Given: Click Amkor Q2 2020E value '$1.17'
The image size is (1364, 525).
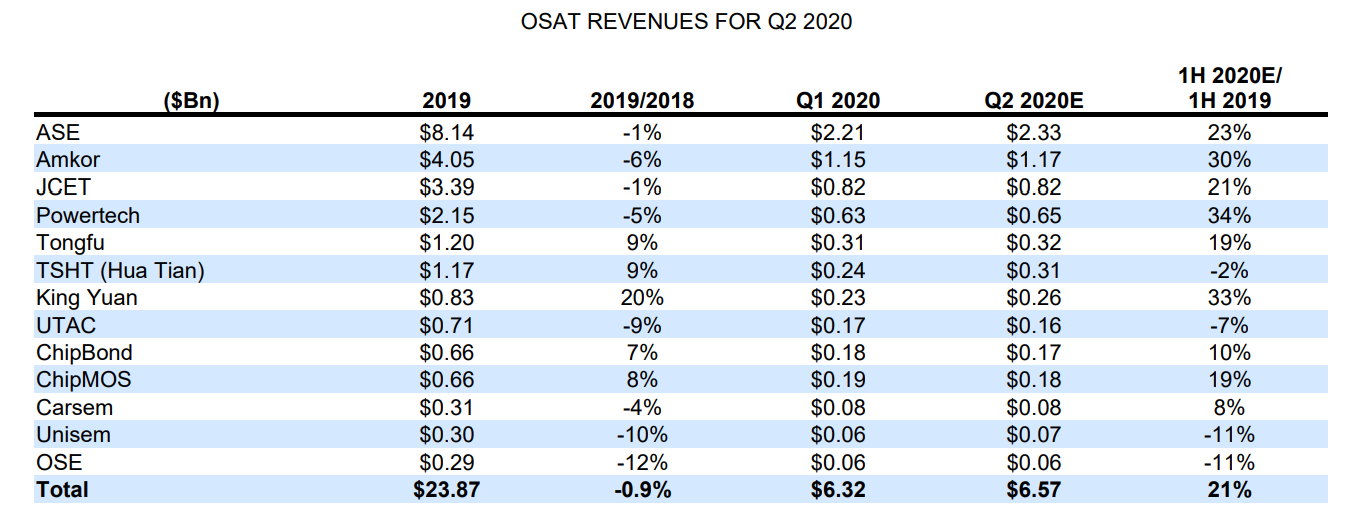Looking at the screenshot, I should [1034, 159].
